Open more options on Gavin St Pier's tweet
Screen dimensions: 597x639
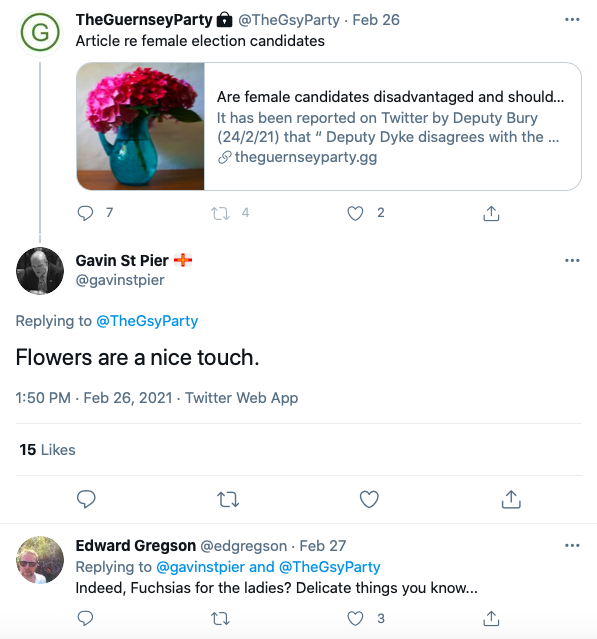click(572, 260)
